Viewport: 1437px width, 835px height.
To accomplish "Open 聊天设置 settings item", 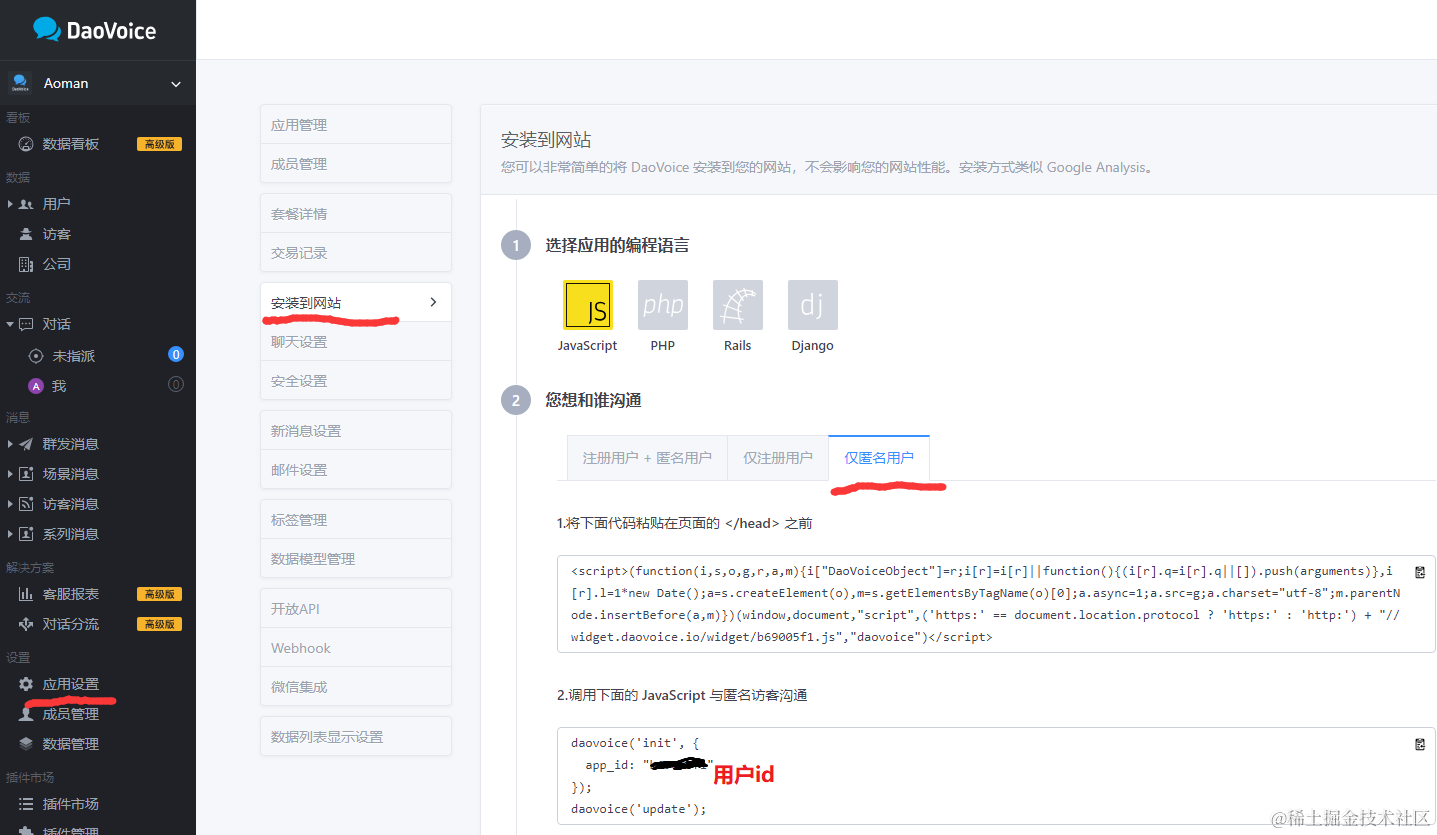I will click(x=355, y=342).
